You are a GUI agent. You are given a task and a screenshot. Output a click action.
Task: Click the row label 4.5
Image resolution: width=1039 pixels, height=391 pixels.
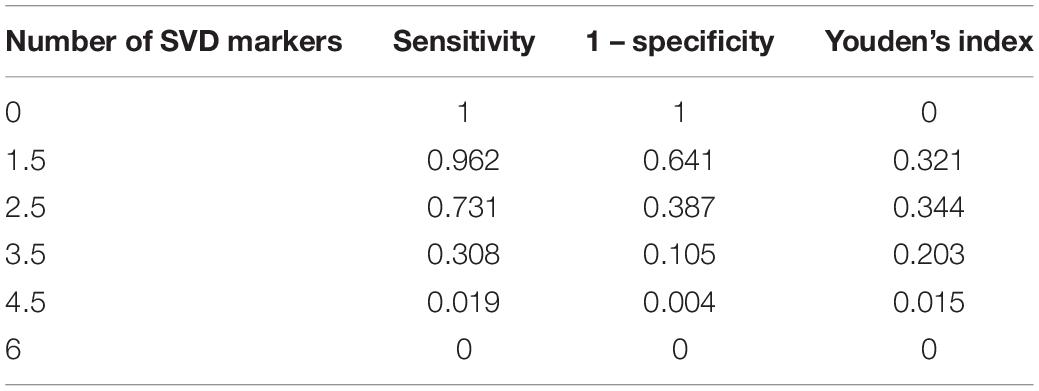25,302
